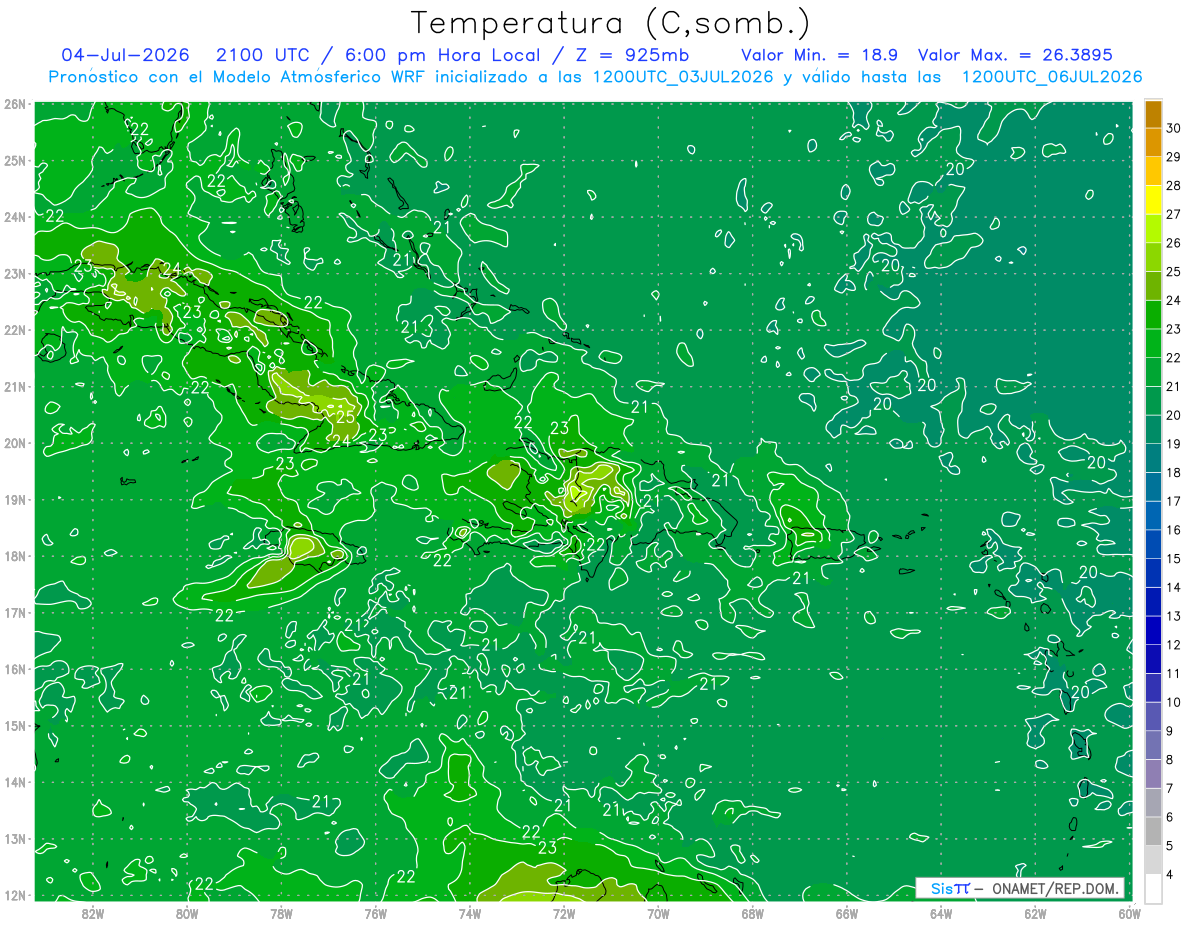
Task: Click the '62W' longitude axis label
Action: click(x=1035, y=913)
